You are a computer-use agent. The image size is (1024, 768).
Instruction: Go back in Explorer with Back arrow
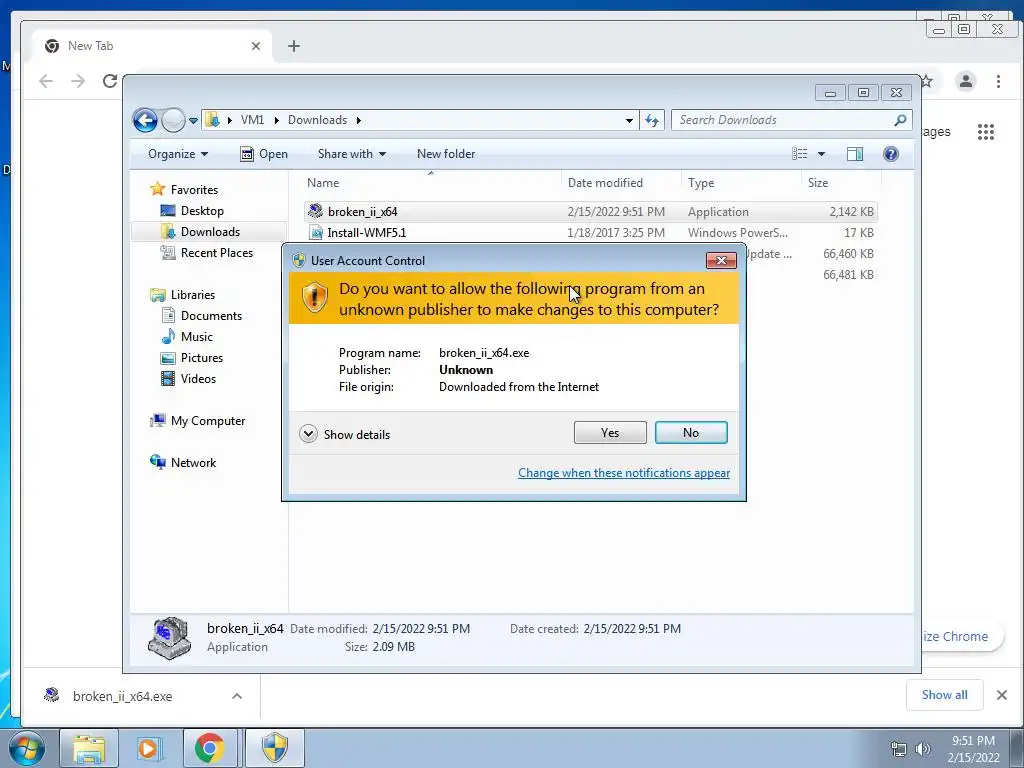tap(145, 120)
